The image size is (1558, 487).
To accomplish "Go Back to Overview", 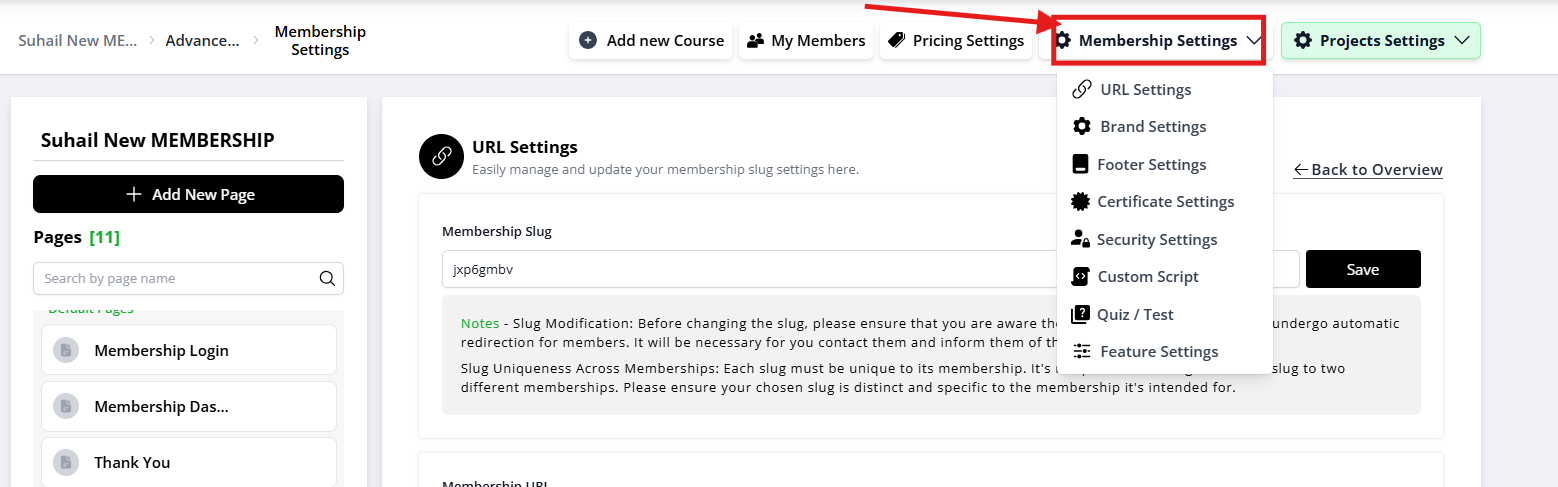I will [1368, 170].
